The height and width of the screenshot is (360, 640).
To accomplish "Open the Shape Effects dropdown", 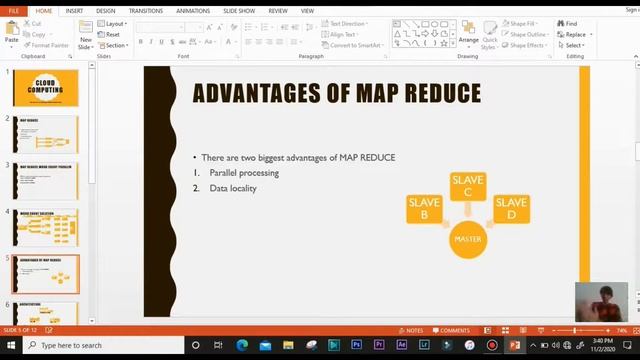I will [524, 45].
